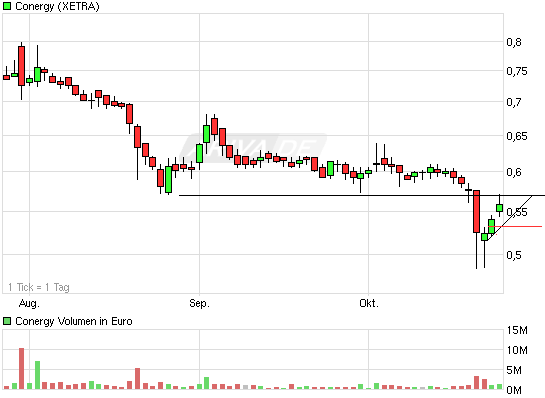
Task: Click the 0,7 price axis label
Action: click(x=513, y=102)
